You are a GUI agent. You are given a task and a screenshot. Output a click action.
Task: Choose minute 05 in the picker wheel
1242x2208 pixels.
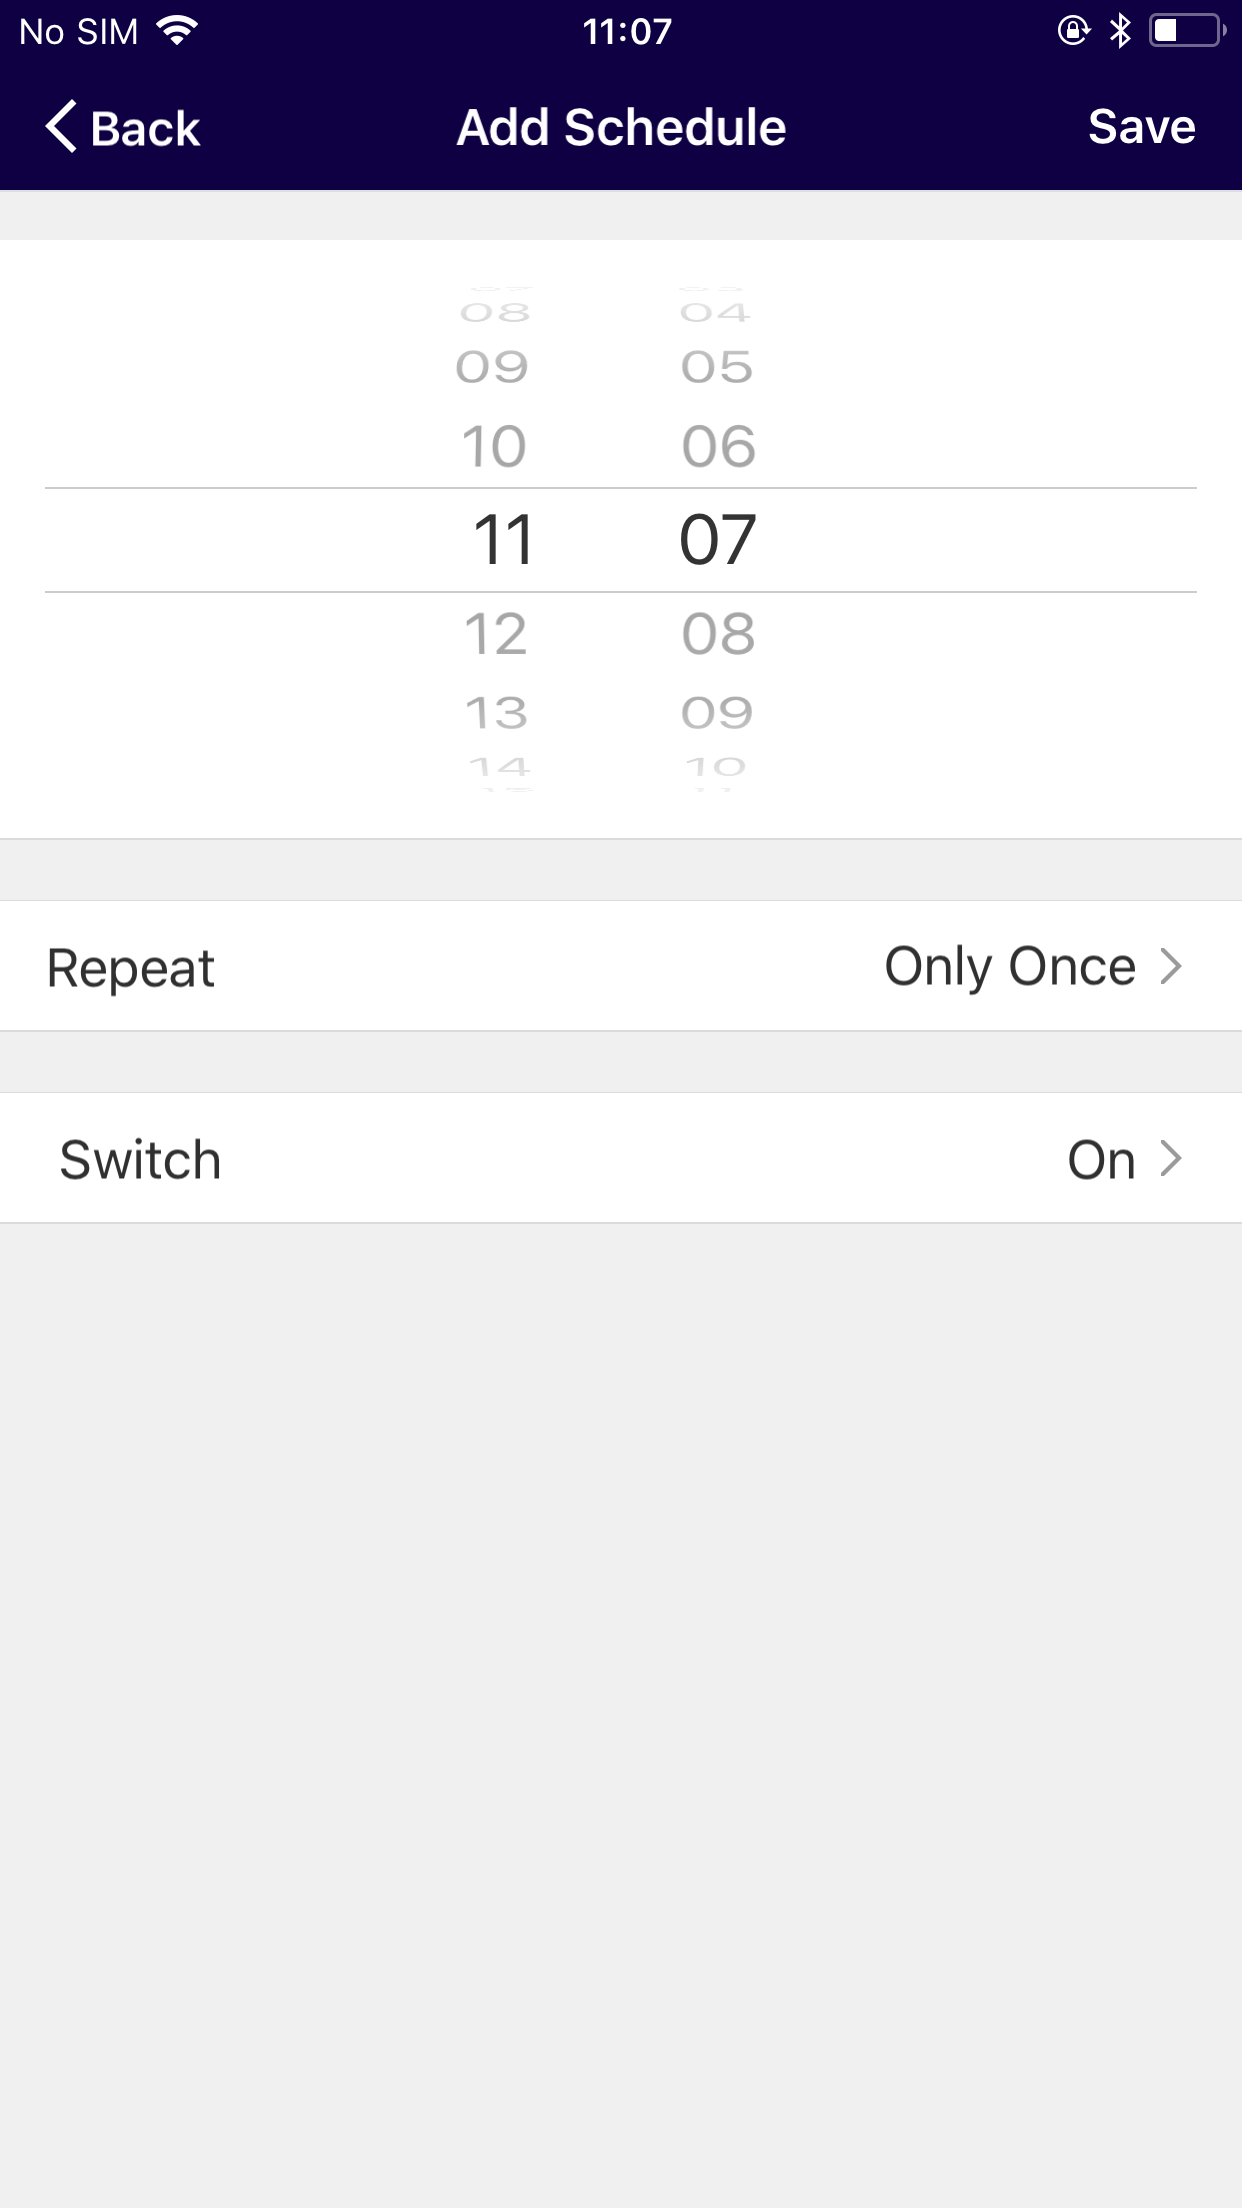coord(717,367)
